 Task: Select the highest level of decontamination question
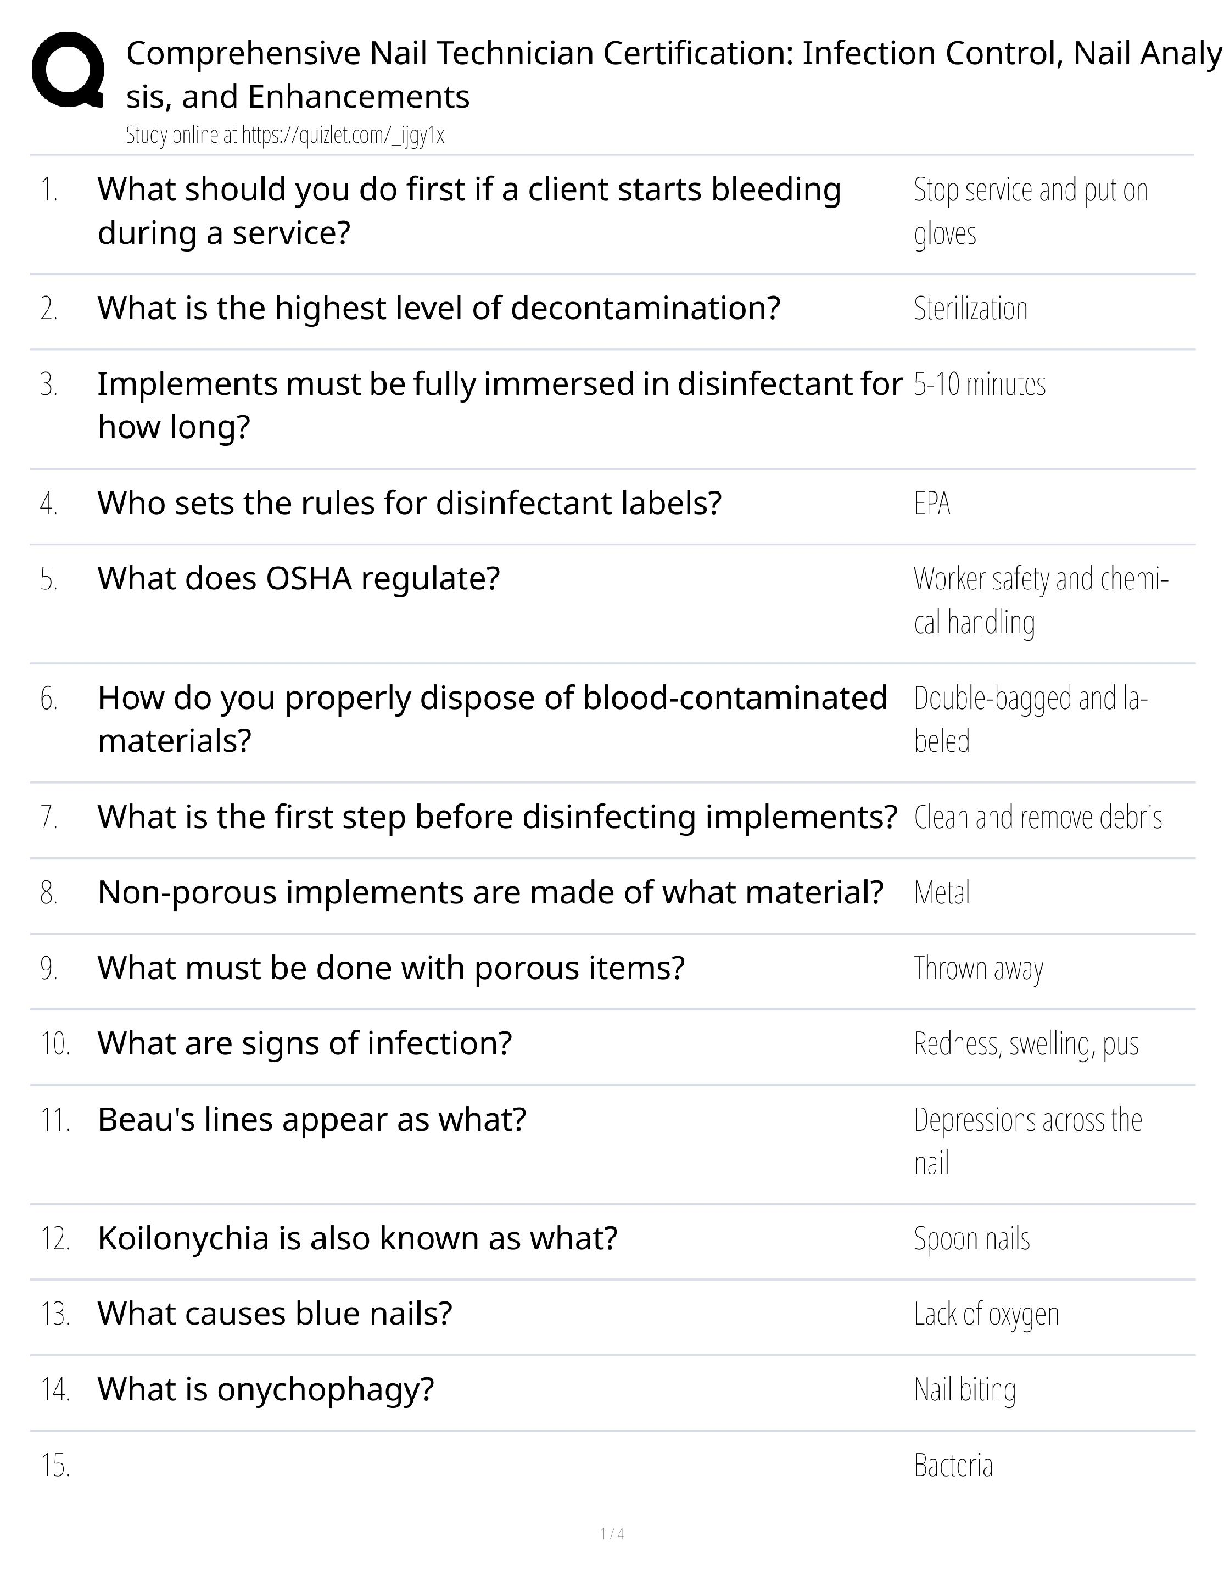pyautogui.click(x=438, y=308)
